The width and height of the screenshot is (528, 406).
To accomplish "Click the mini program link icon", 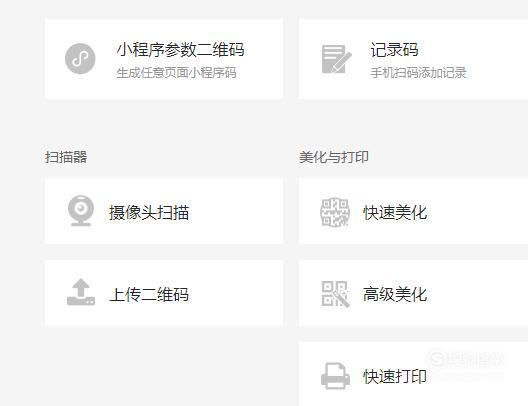I will [x=80, y=59].
